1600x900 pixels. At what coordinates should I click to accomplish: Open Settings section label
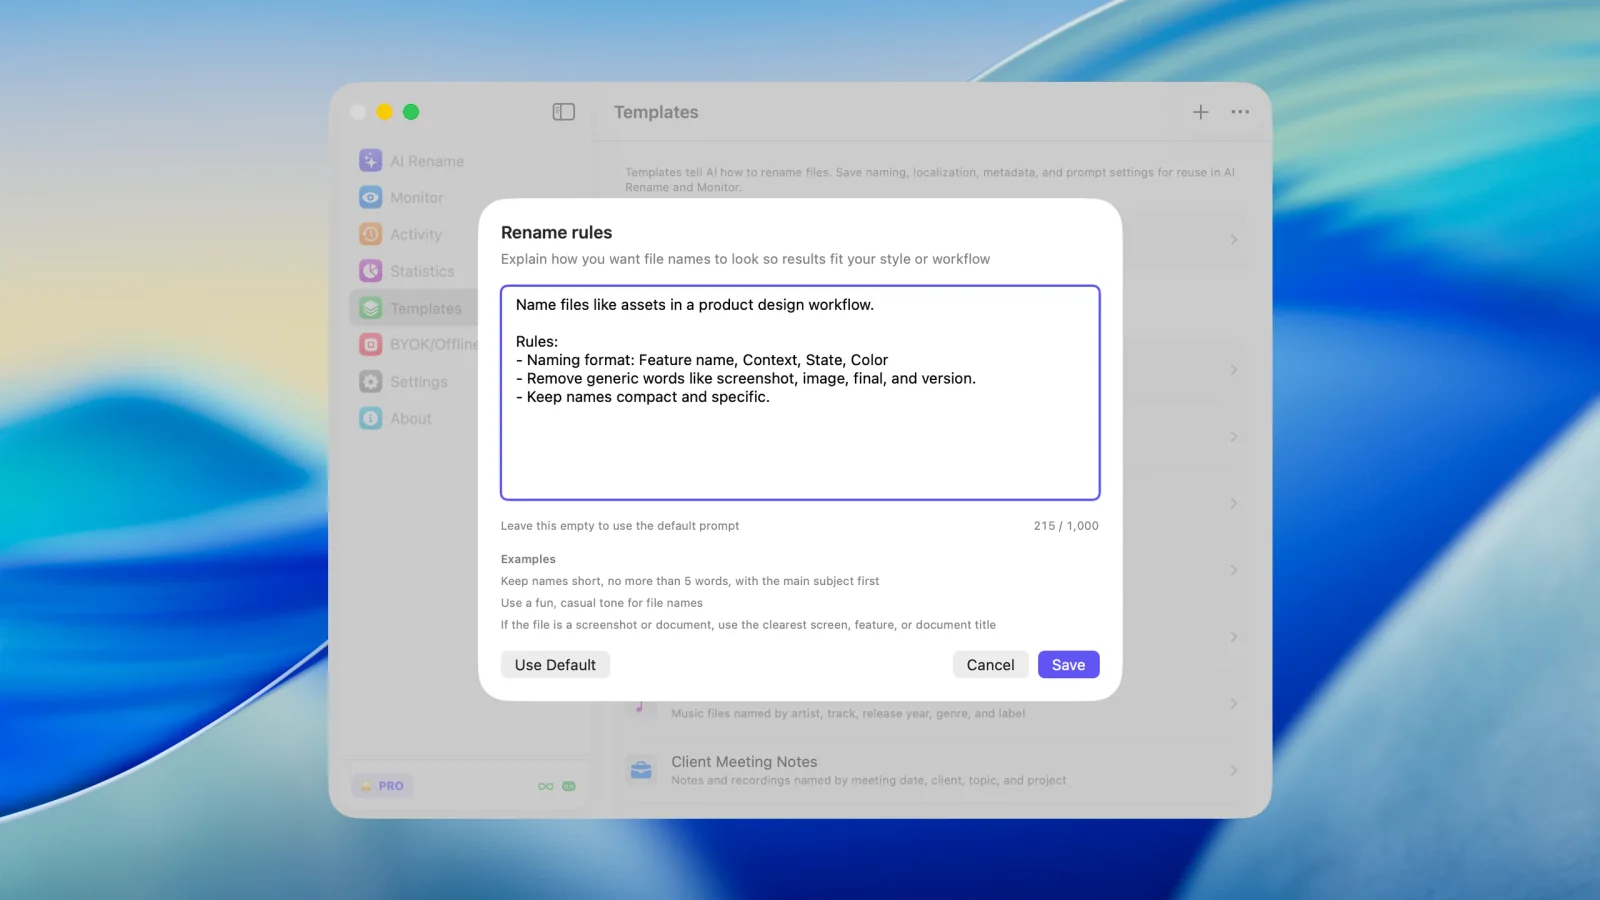coord(419,382)
